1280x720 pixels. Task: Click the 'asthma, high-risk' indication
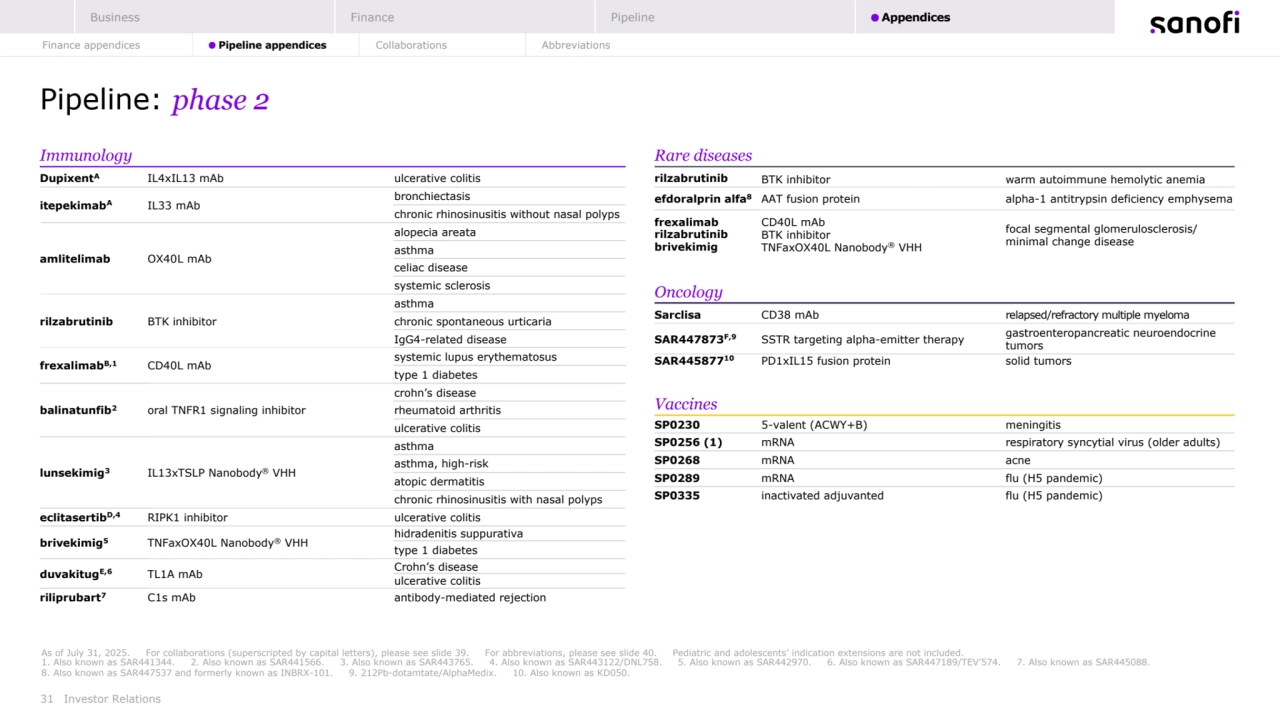point(441,464)
